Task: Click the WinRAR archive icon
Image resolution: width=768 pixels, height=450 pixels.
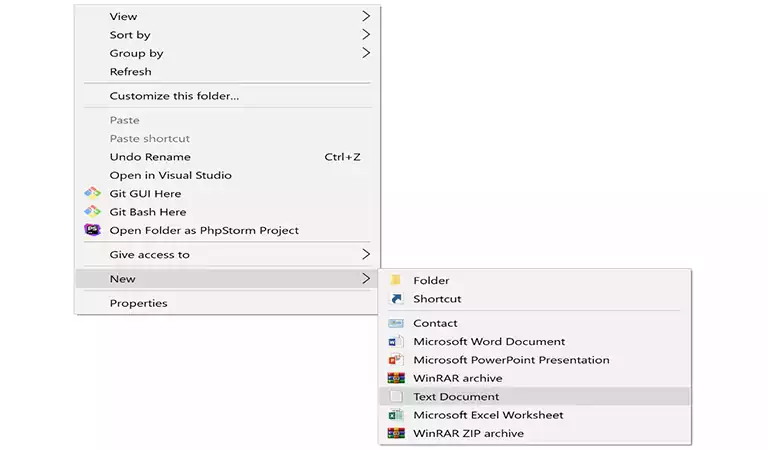Action: (396, 378)
